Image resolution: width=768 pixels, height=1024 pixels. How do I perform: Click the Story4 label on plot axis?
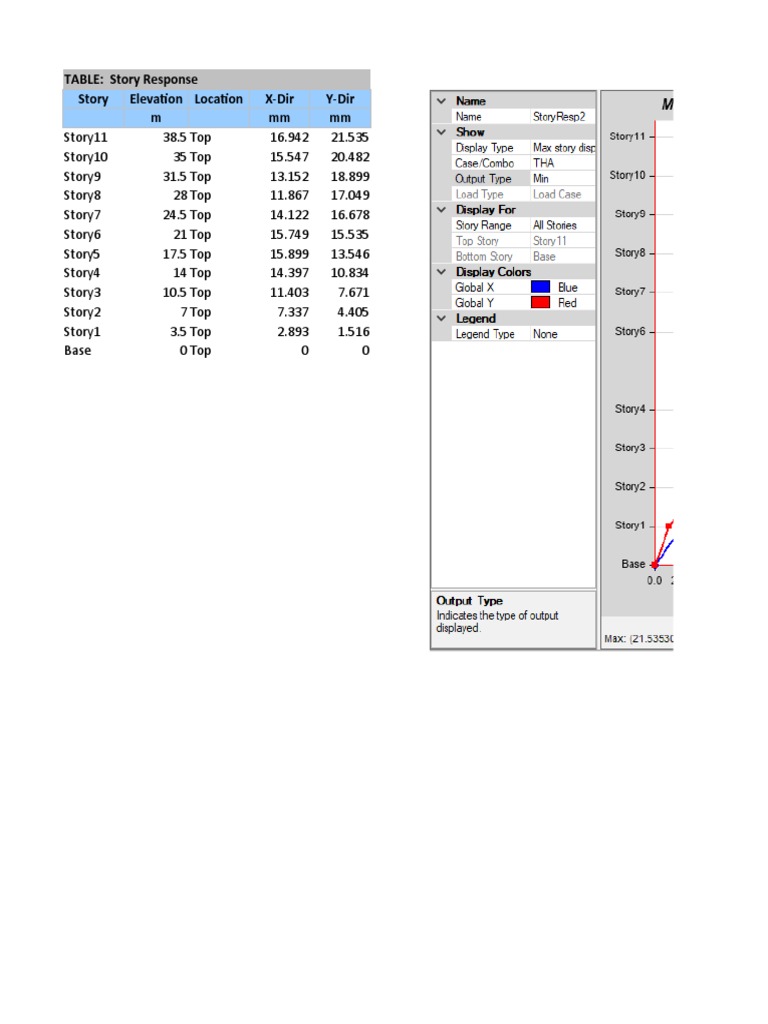[630, 409]
